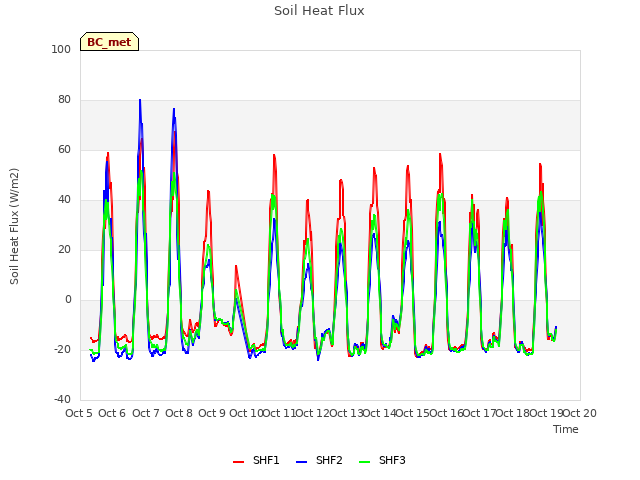Toggle the SHF3 legend entry
Viewport: 640px width, 480px height.
(382, 460)
